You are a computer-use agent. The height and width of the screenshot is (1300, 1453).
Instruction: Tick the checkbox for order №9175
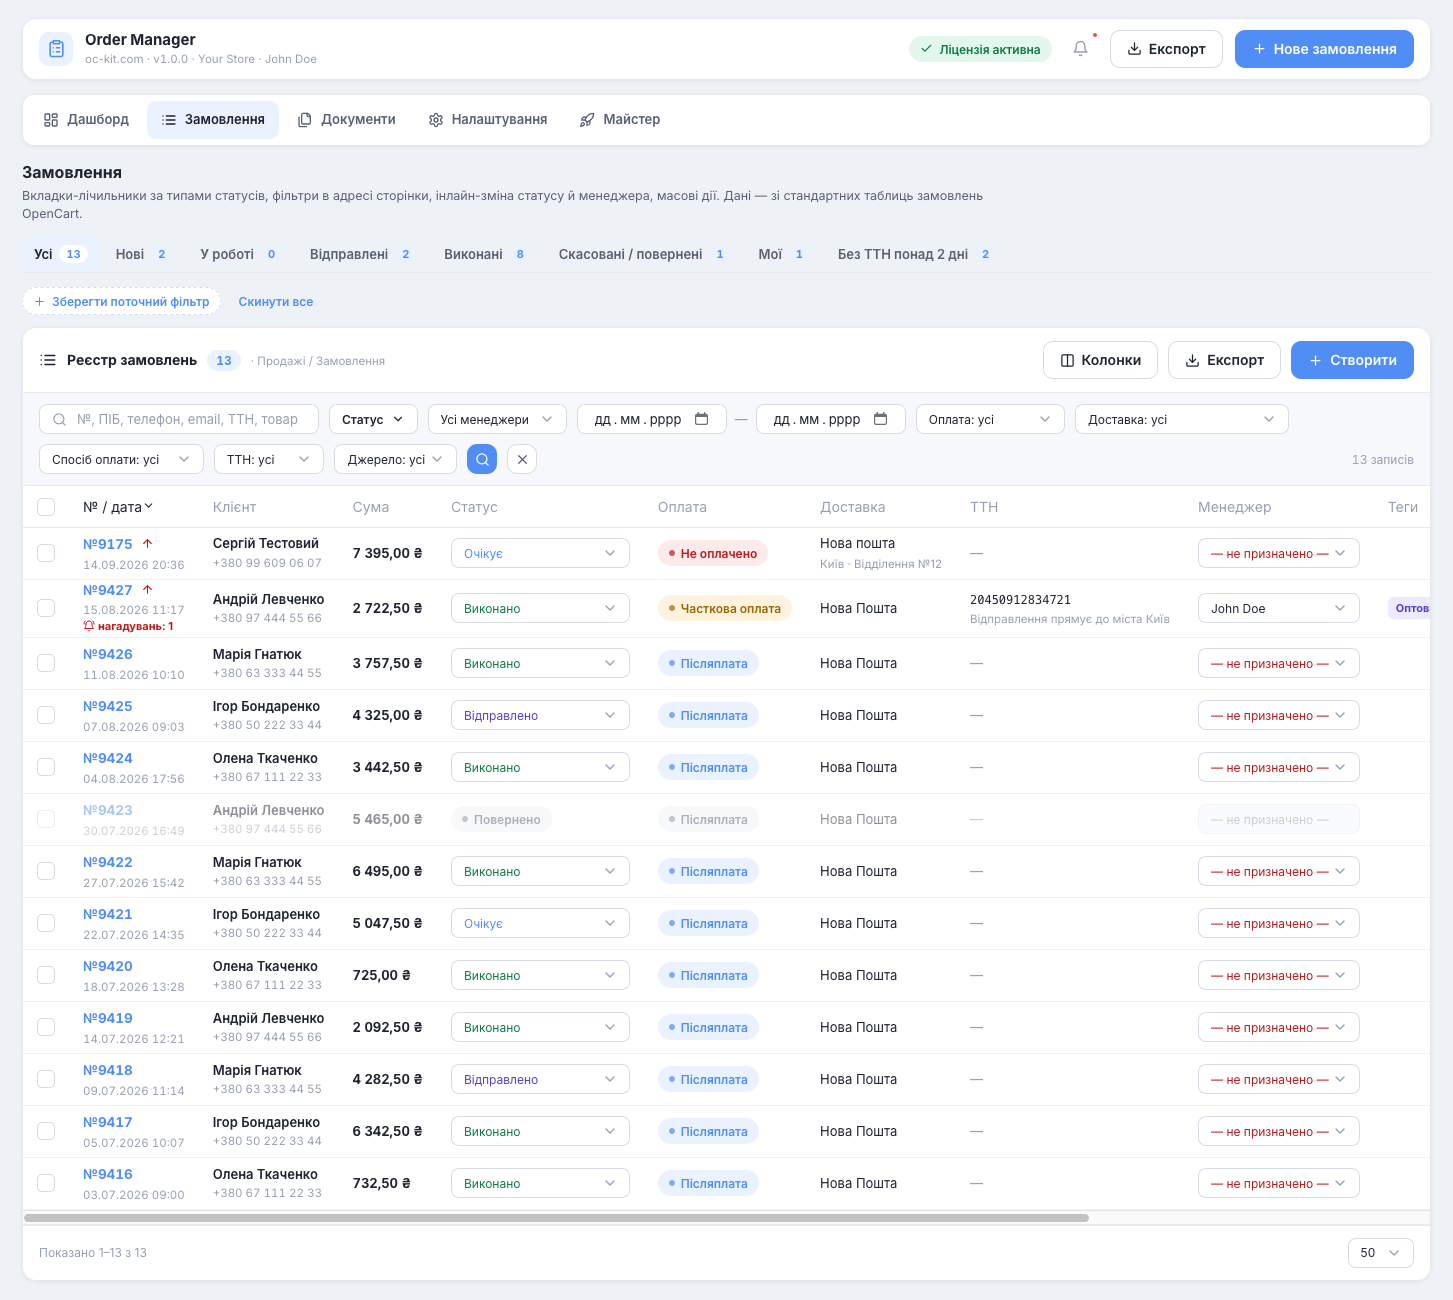(x=46, y=553)
